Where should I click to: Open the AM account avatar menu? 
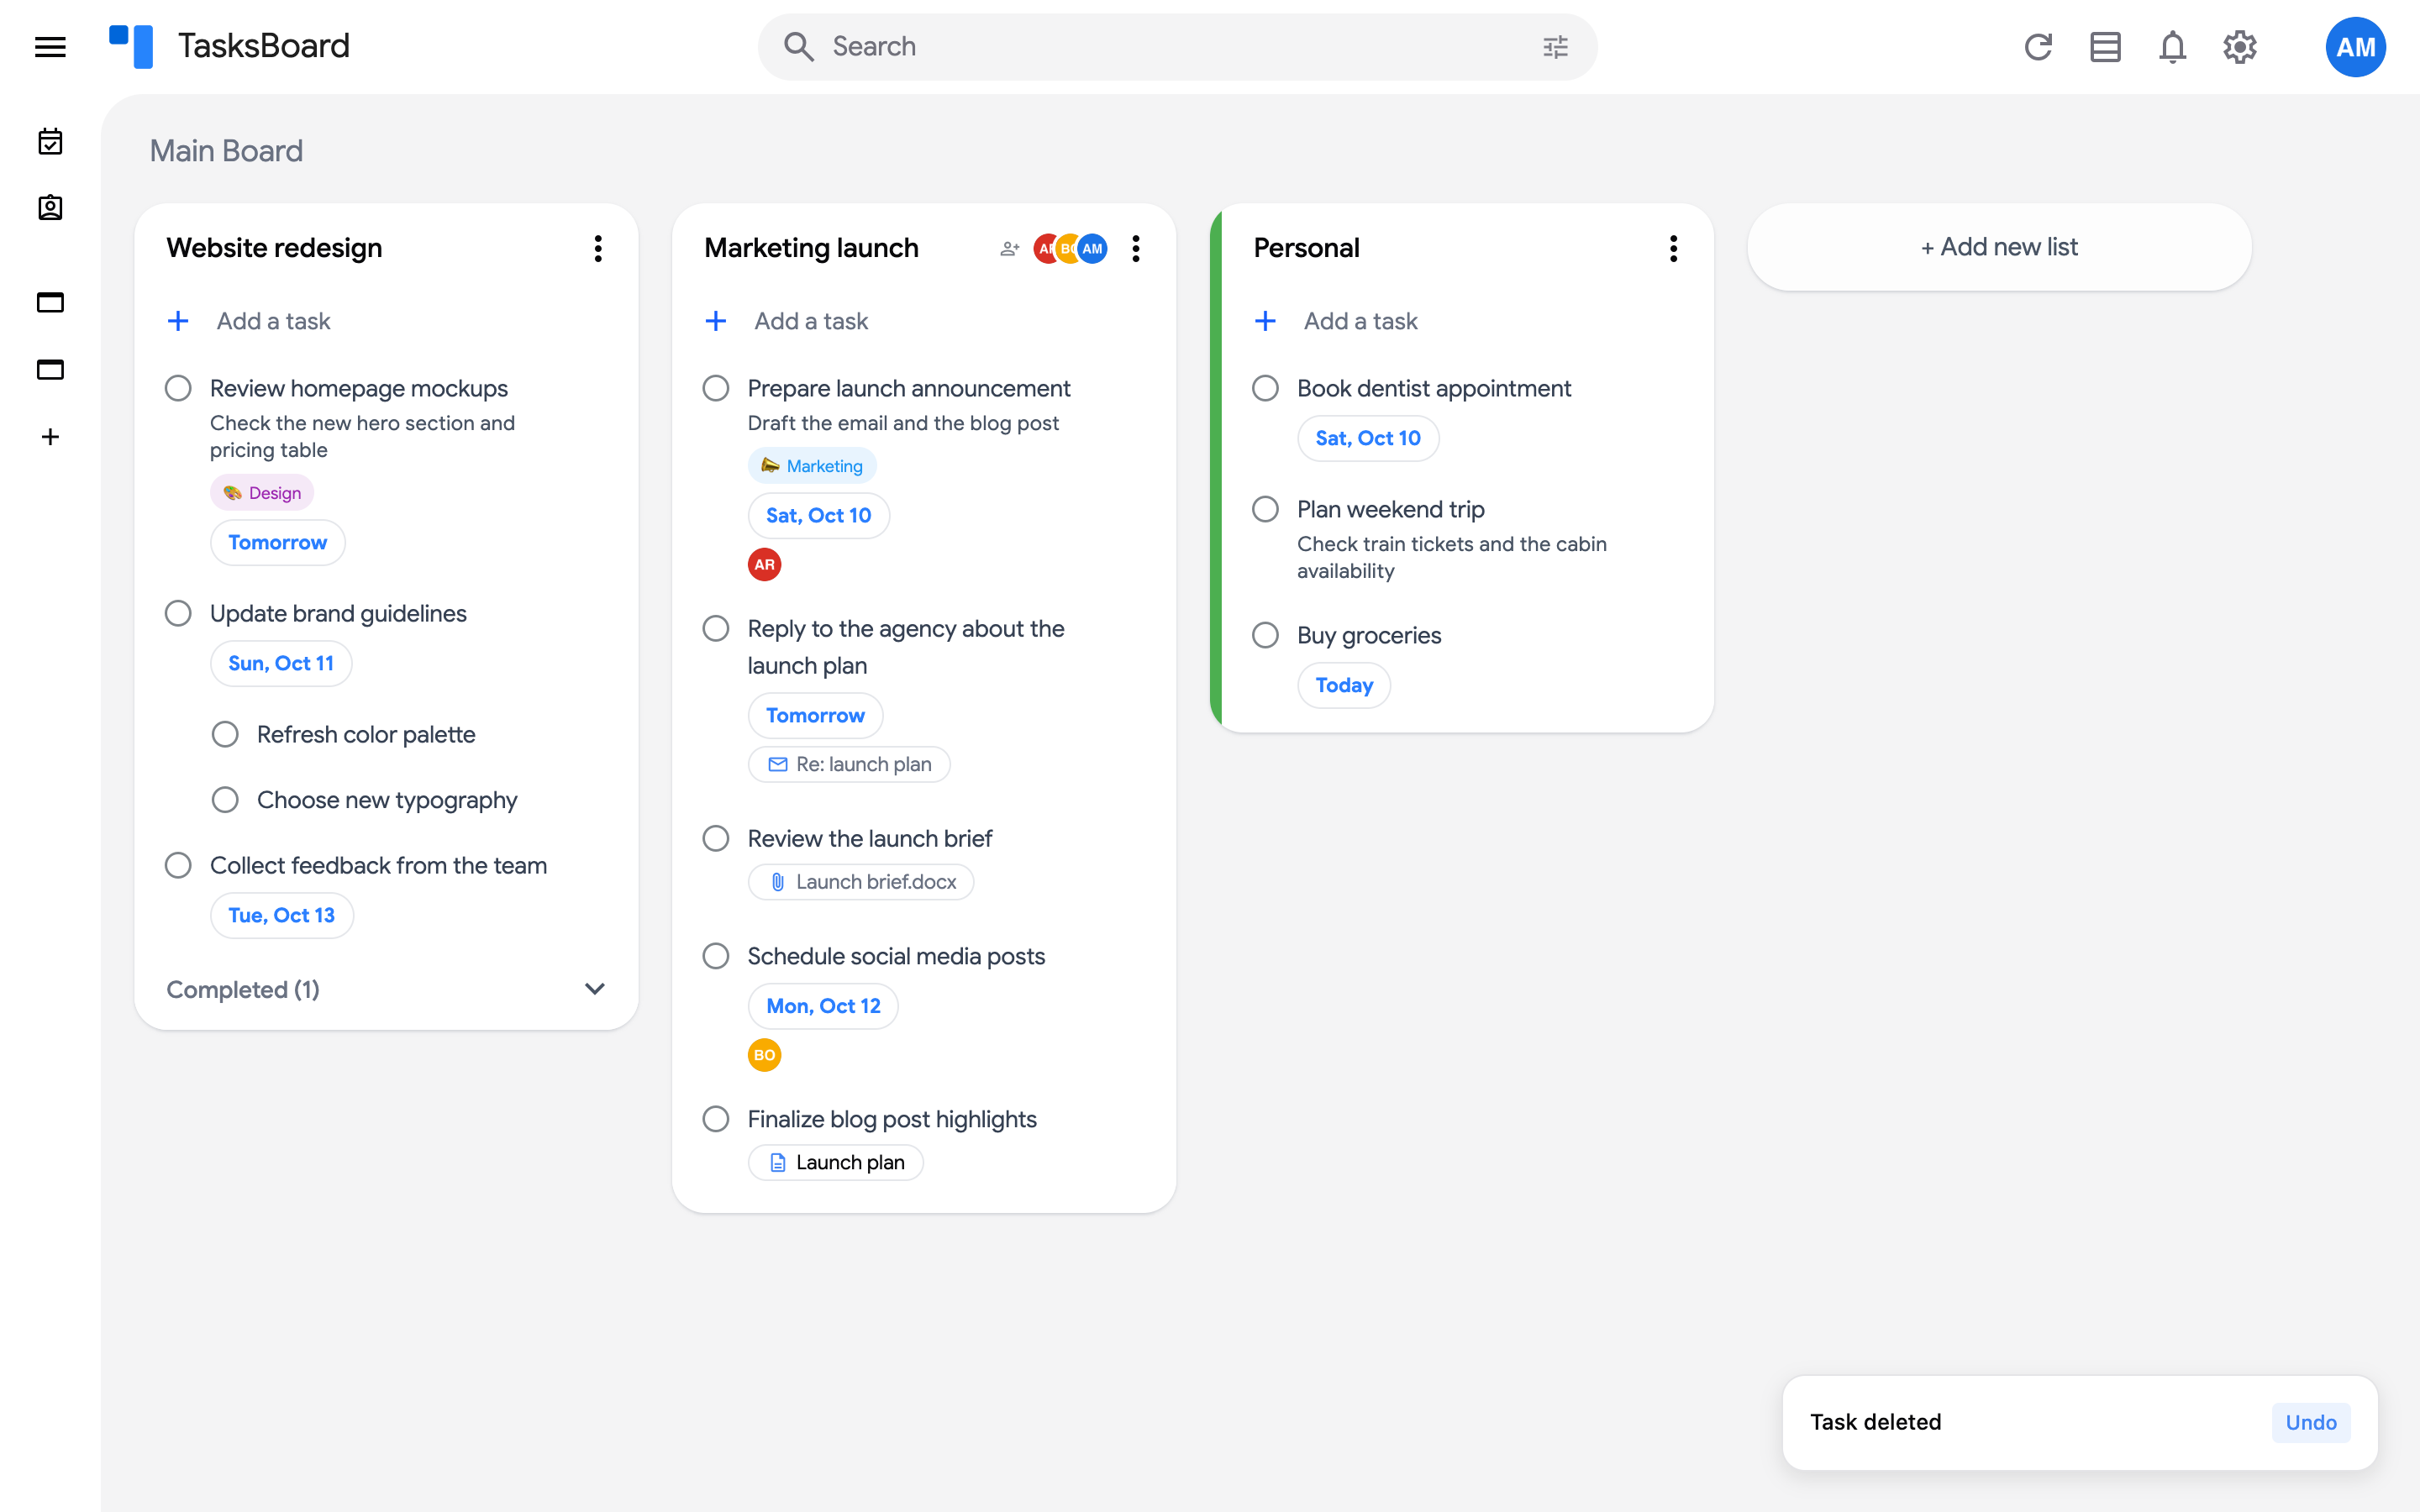pyautogui.click(x=2355, y=47)
